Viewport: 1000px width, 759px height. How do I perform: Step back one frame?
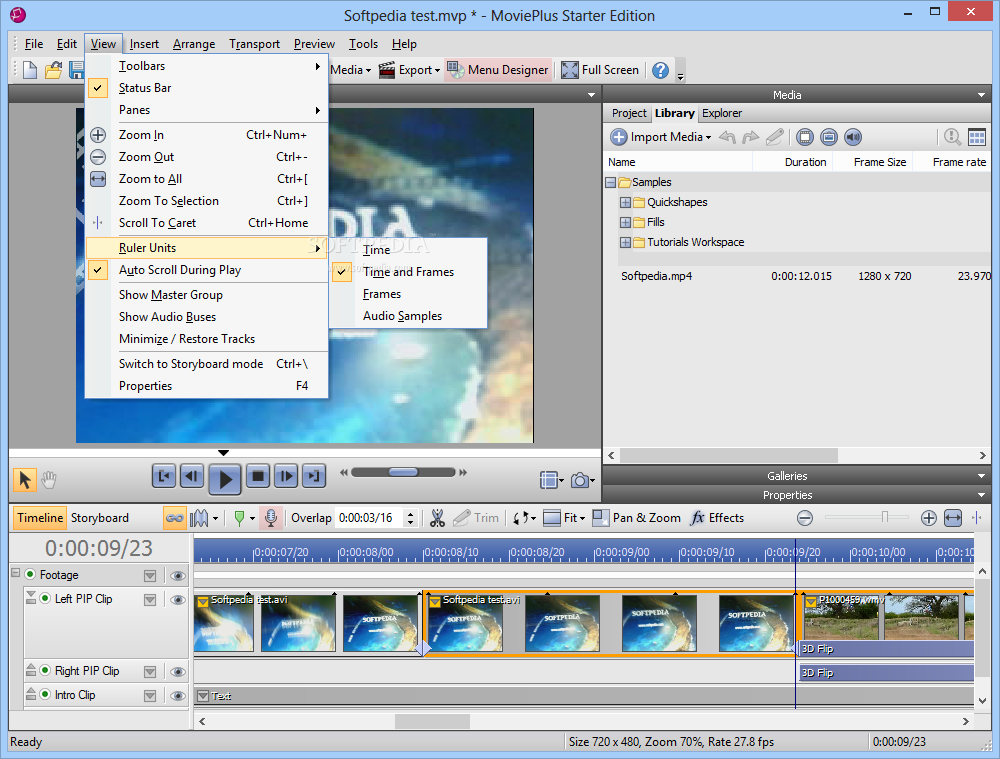coord(192,476)
